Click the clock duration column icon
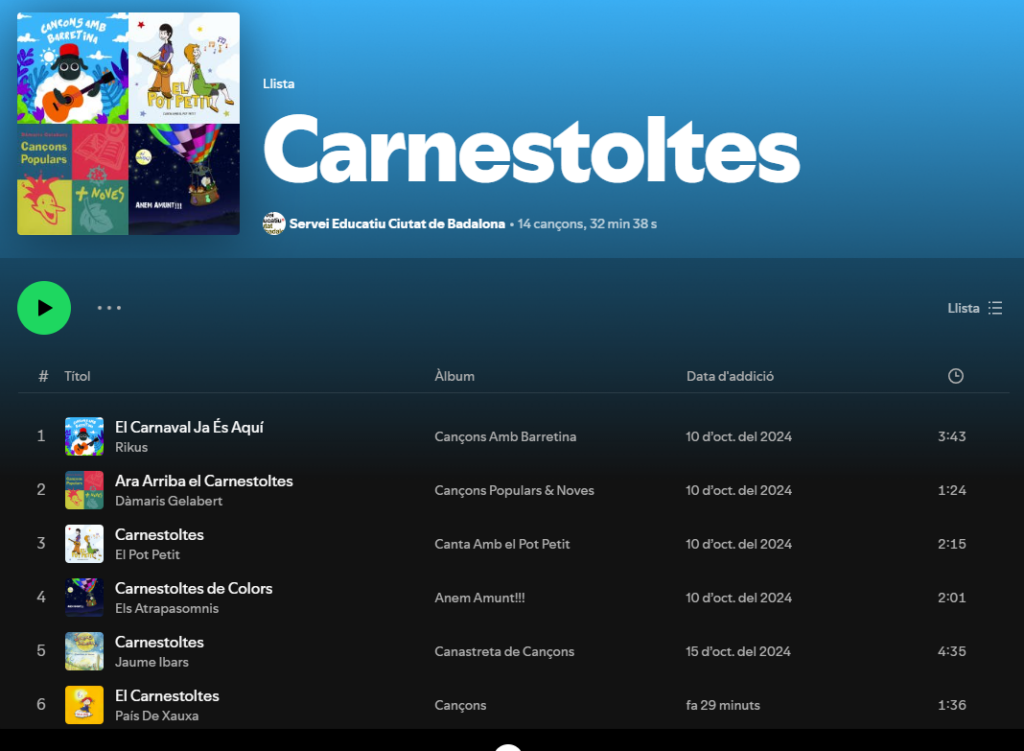The width and height of the screenshot is (1024, 751). point(955,376)
